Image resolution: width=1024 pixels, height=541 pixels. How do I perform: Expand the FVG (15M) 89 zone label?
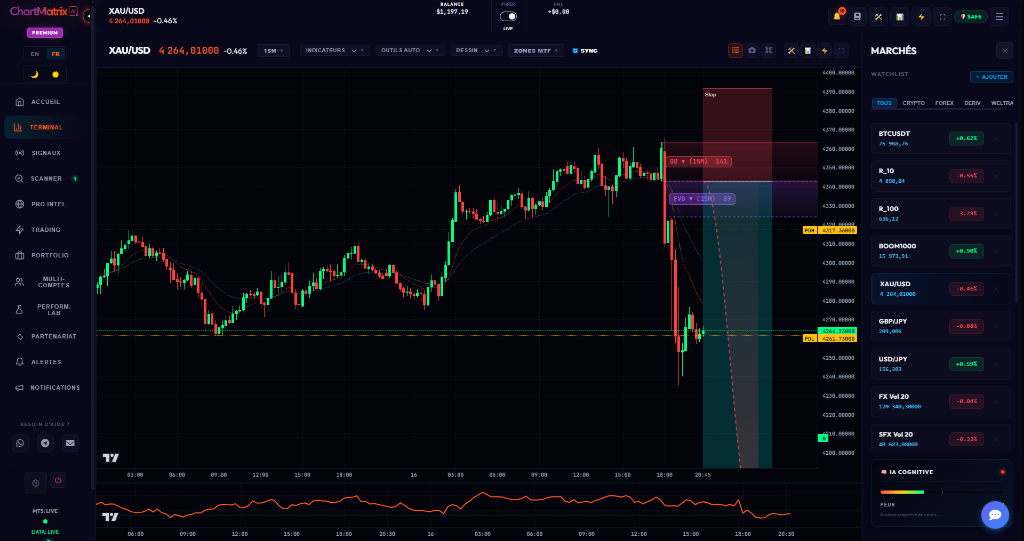pyautogui.click(x=702, y=199)
